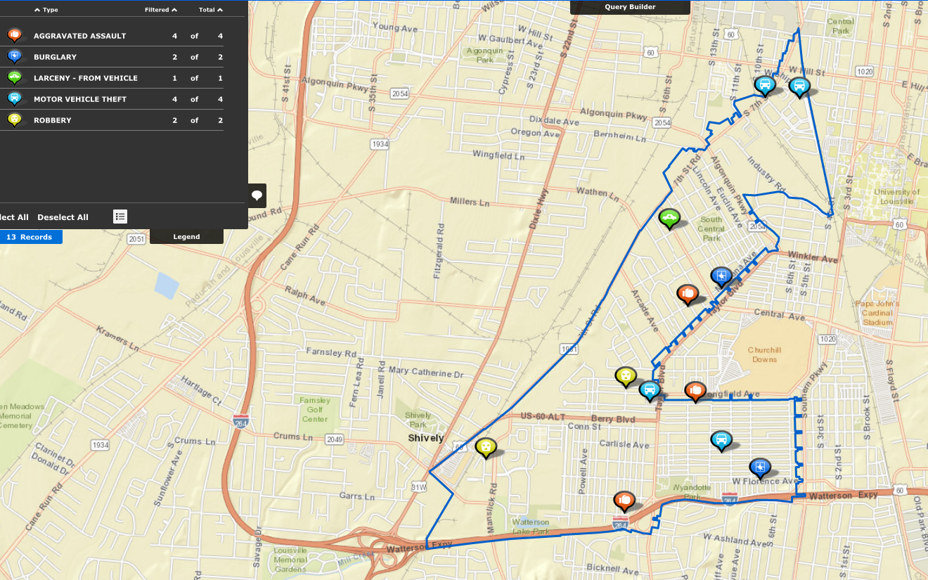Click the Burglary marker near Winkler Ave
This screenshot has width=928, height=580.
(721, 276)
